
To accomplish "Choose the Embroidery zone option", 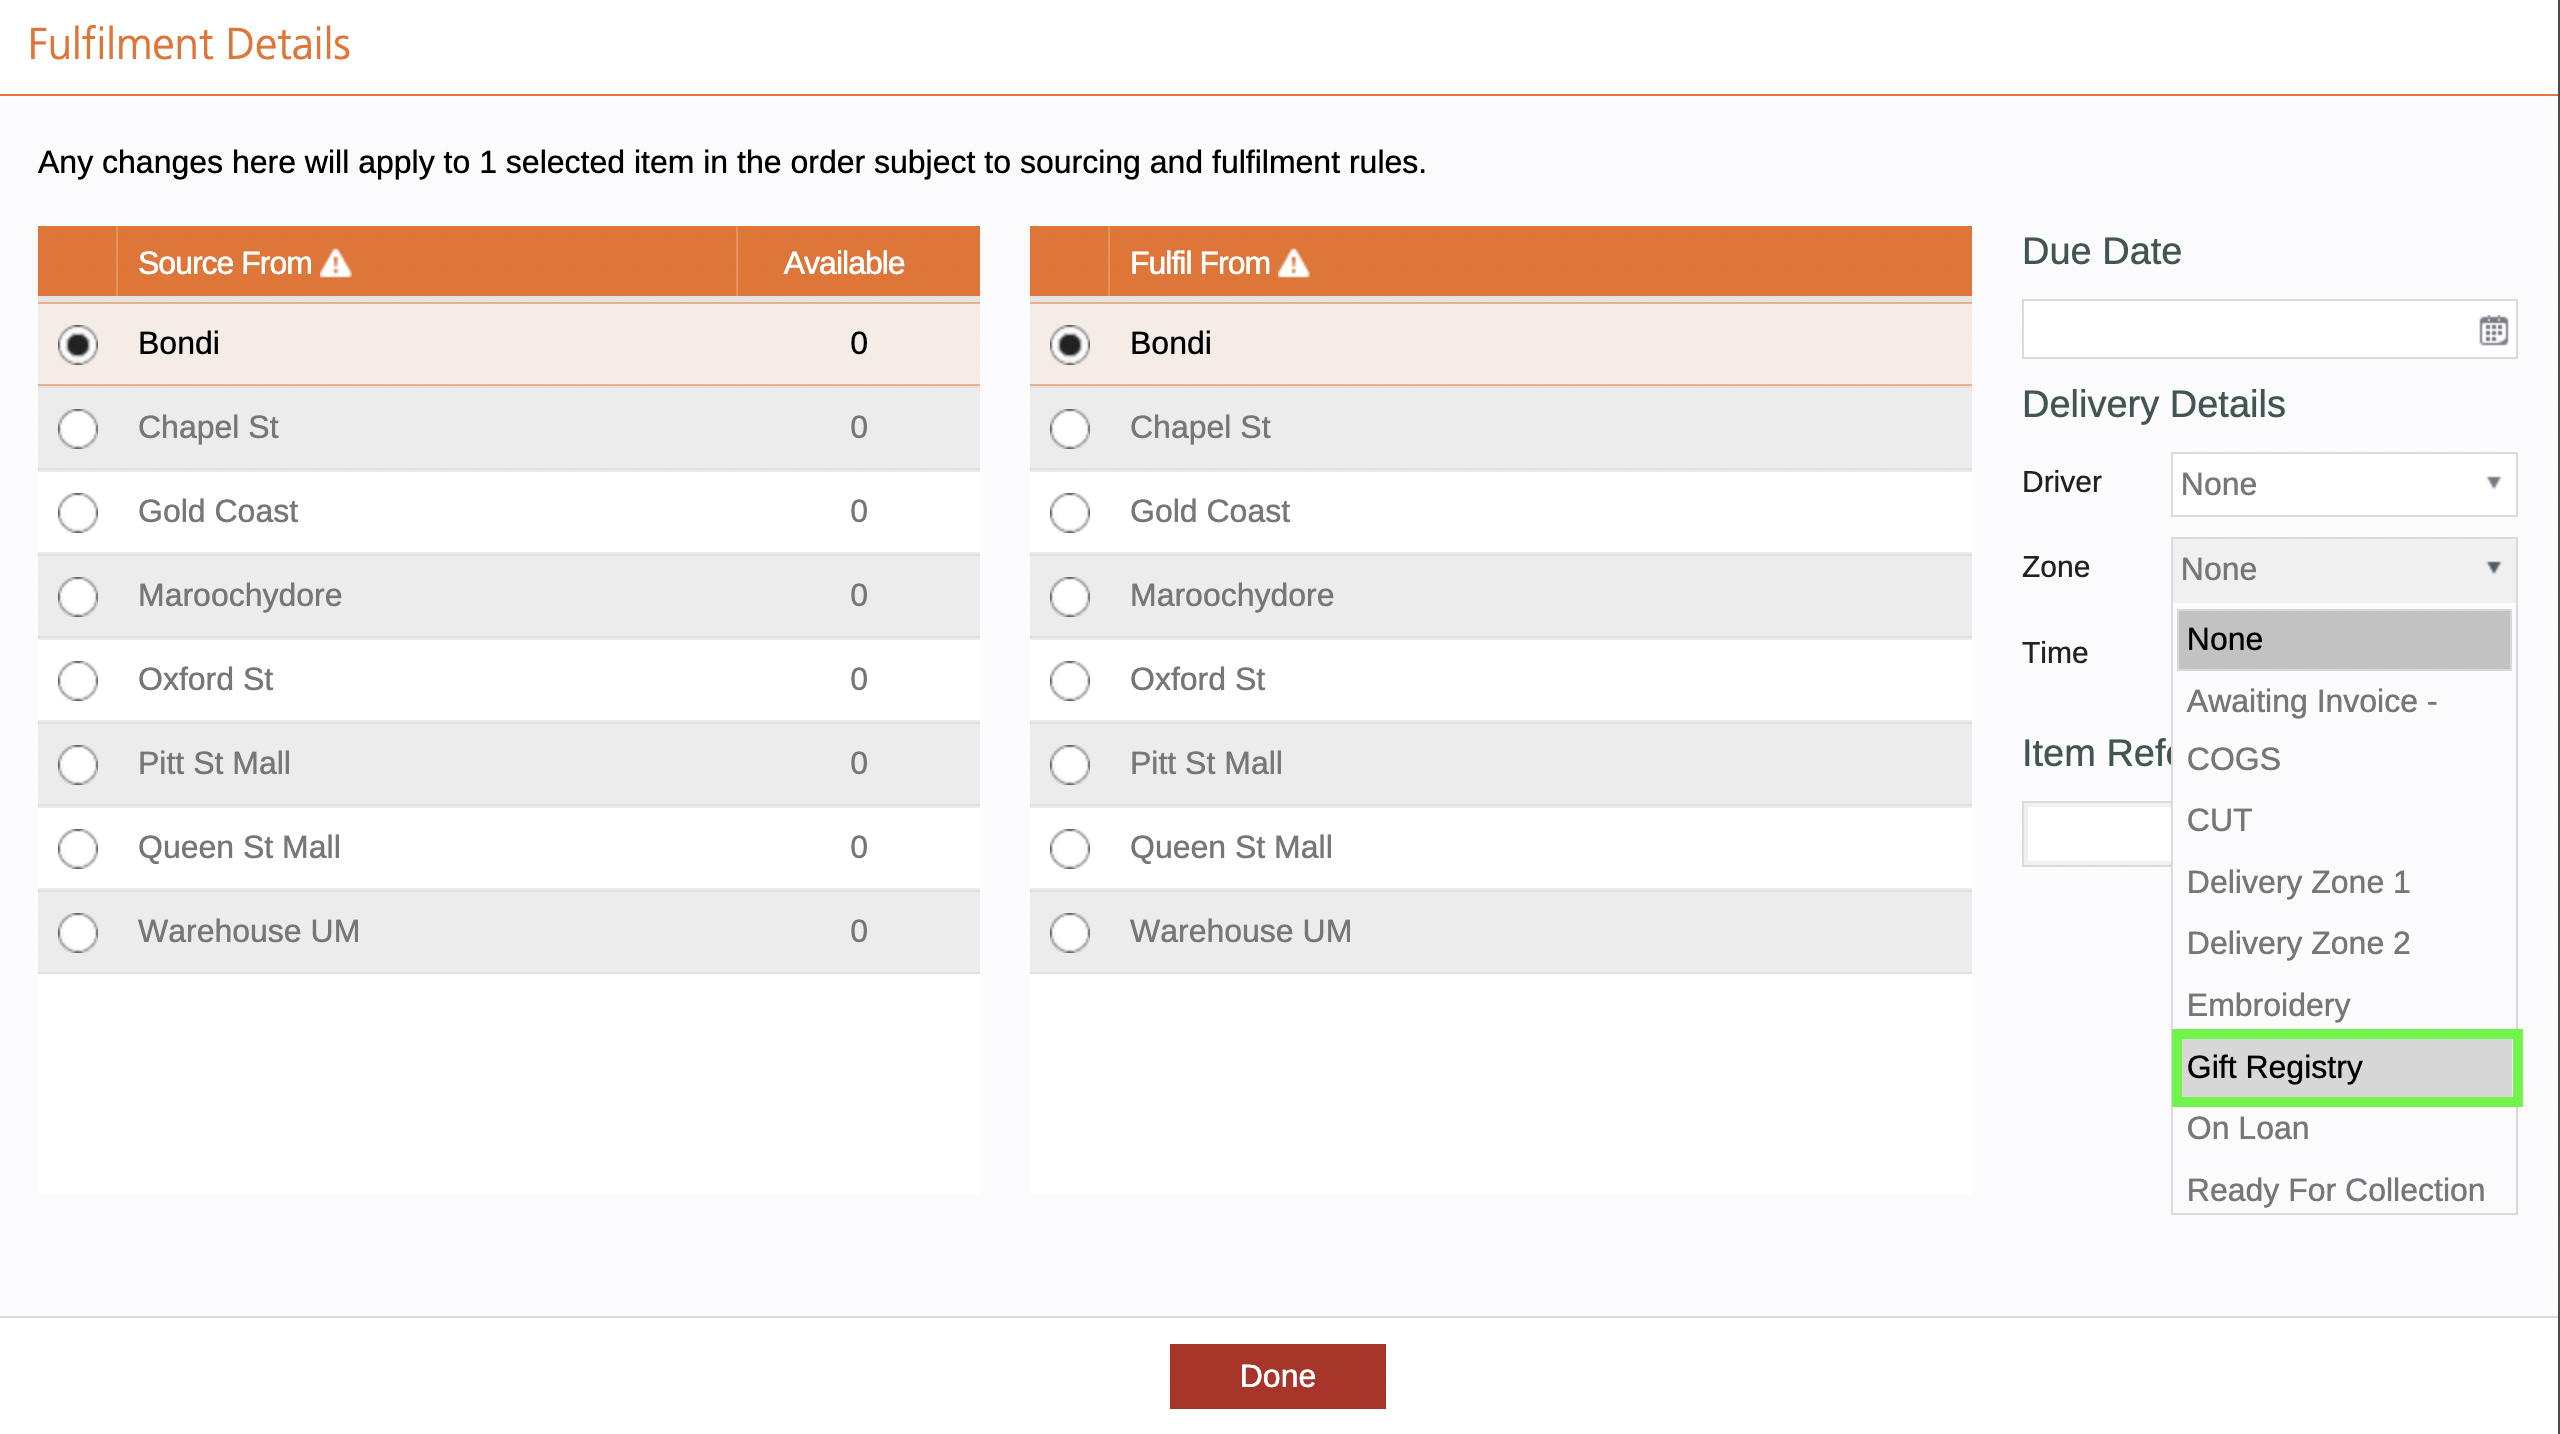I will point(2343,1005).
